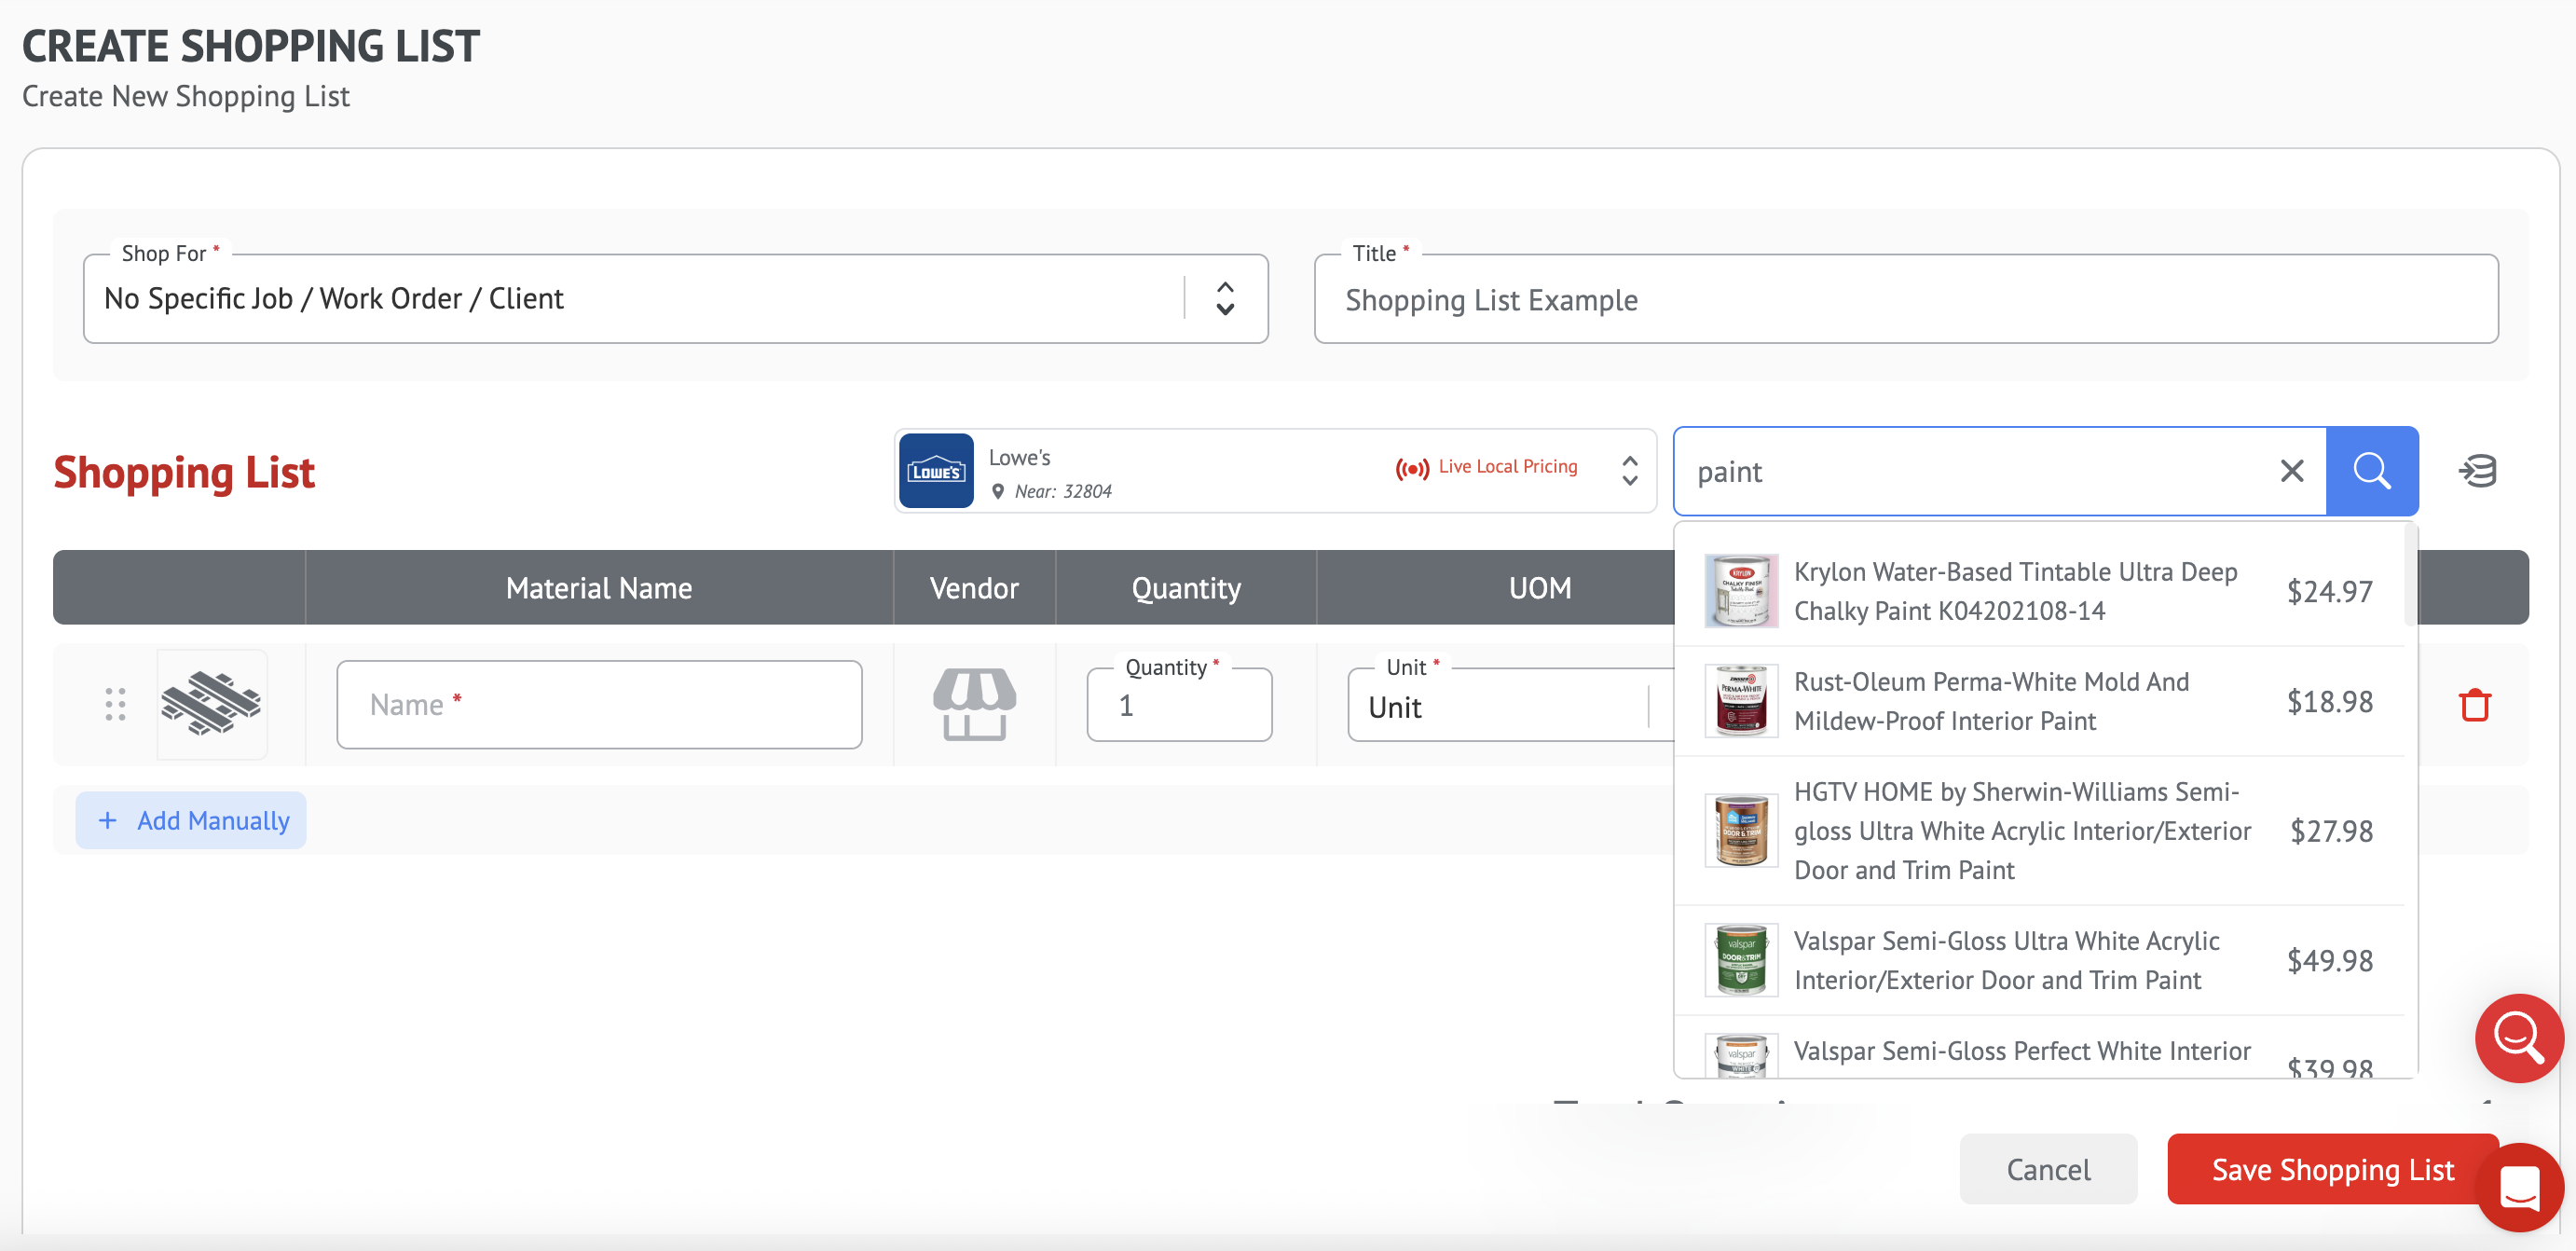
Task: Click the vendor storefront icon
Action: pos(974,705)
